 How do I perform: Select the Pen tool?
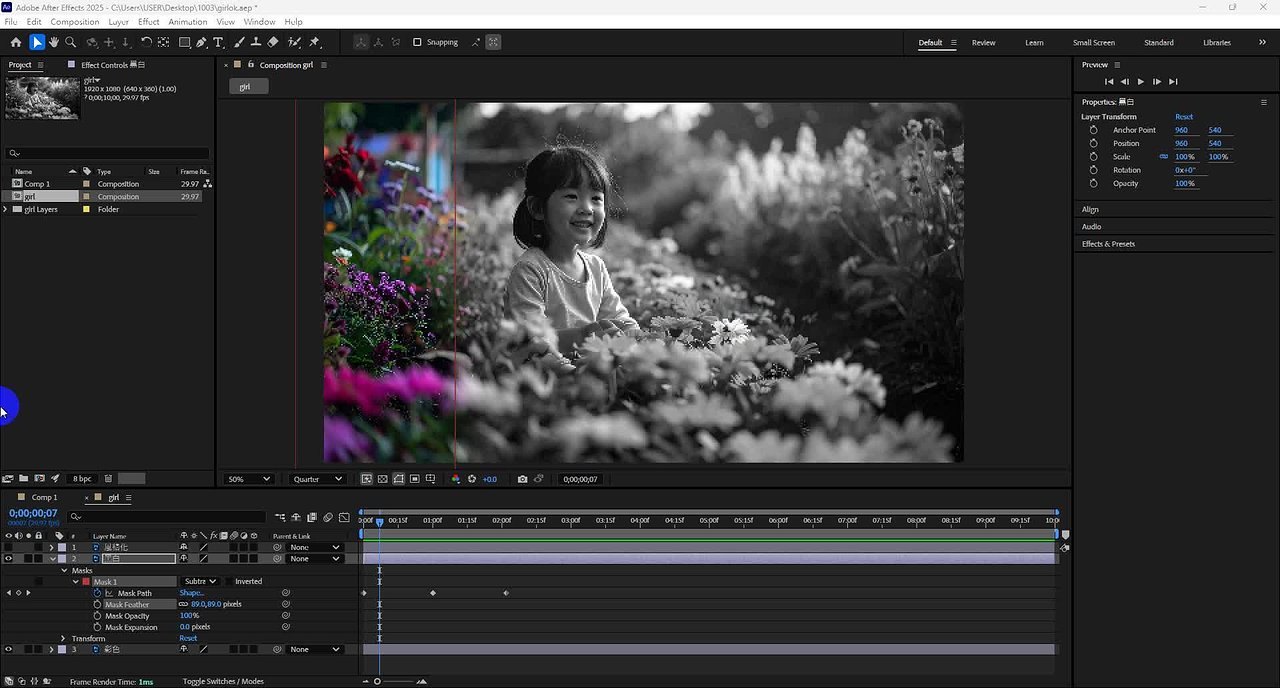(202, 42)
